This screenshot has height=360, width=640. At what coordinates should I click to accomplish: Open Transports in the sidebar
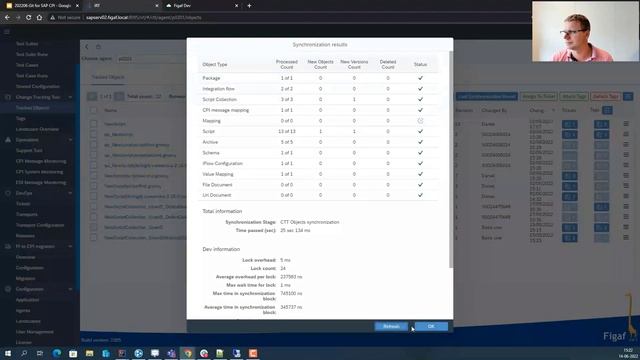coord(27,214)
